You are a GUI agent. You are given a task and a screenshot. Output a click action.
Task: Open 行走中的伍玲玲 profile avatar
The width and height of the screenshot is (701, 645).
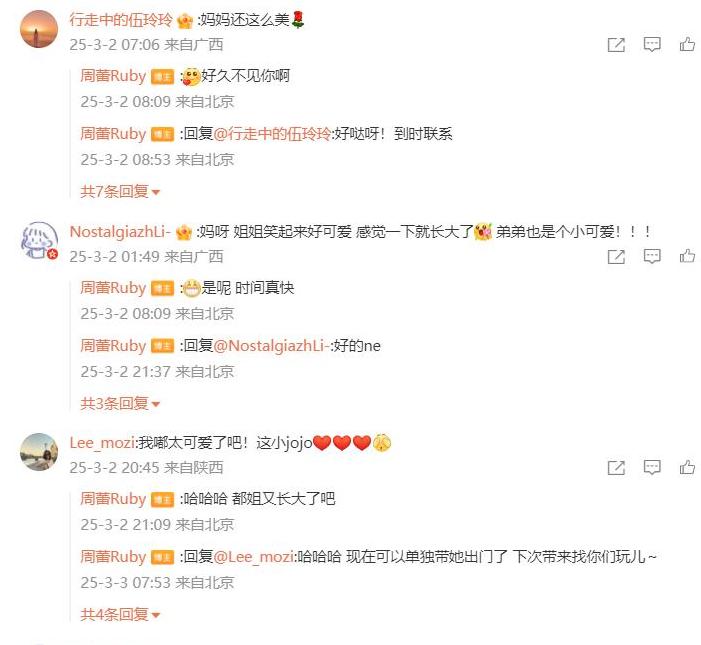pos(39,29)
